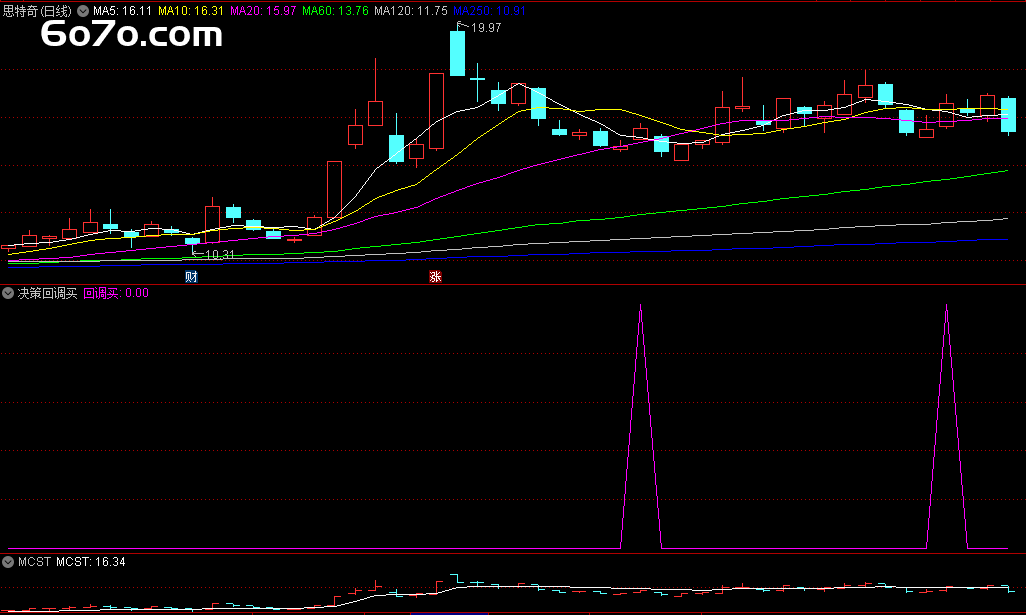Click the MCST: 16.34 indicator value

(91, 562)
